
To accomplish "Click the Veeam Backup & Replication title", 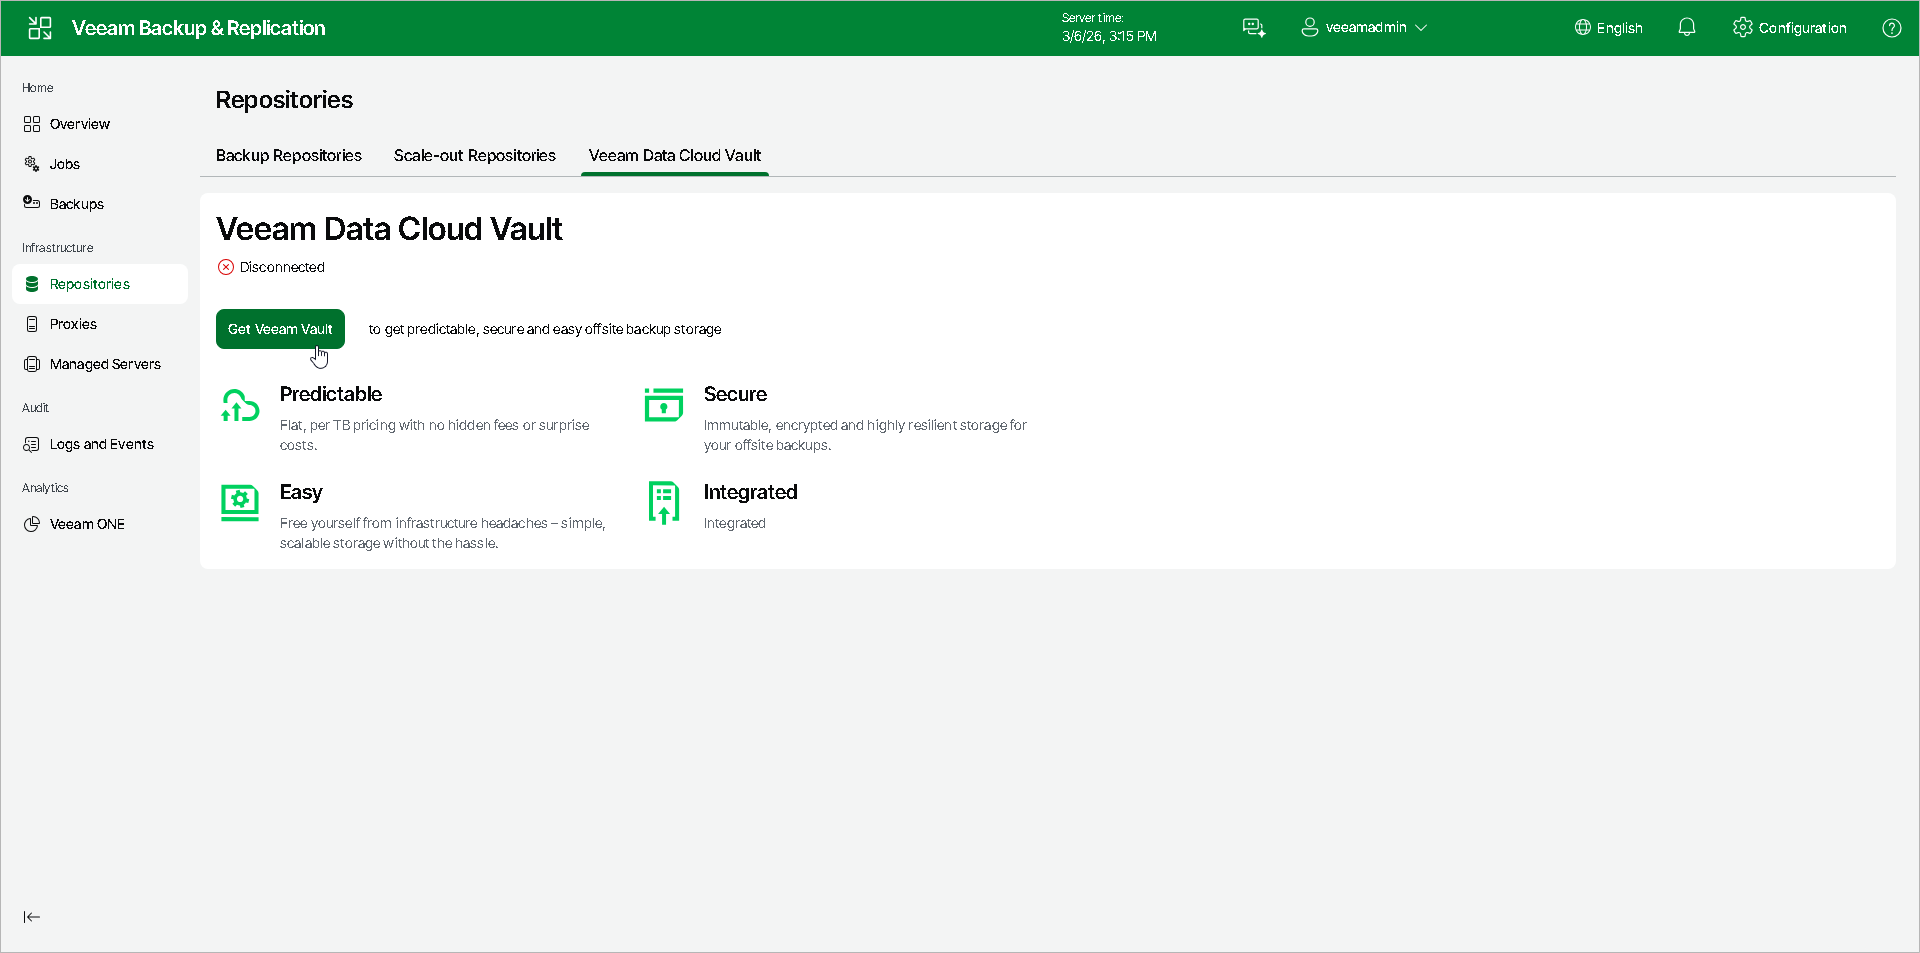I will tap(199, 28).
